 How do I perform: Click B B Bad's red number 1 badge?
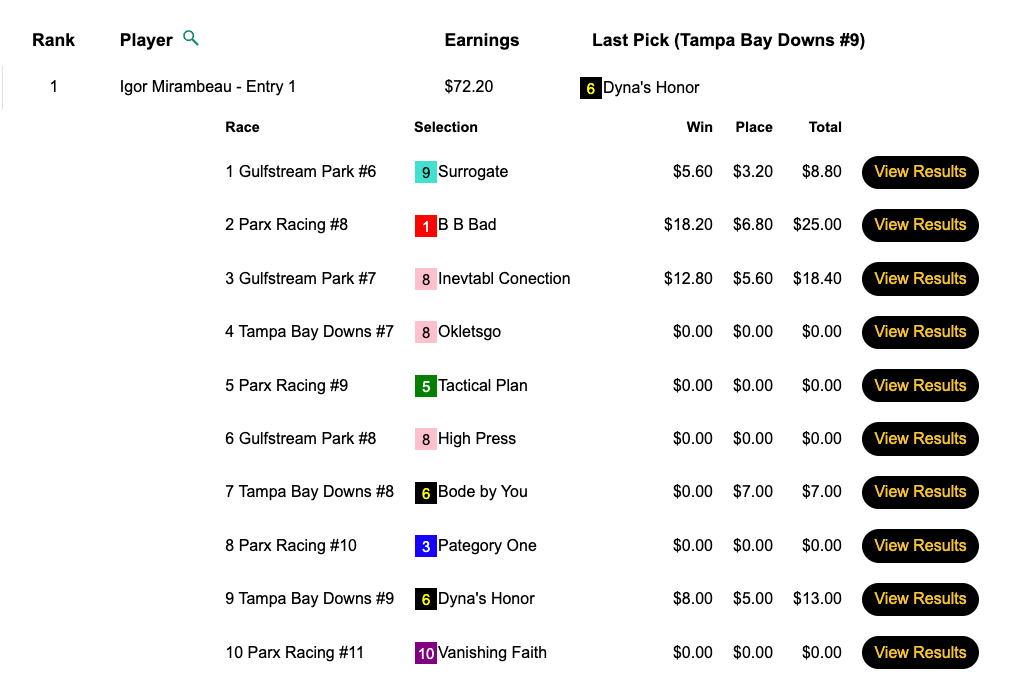click(x=426, y=226)
